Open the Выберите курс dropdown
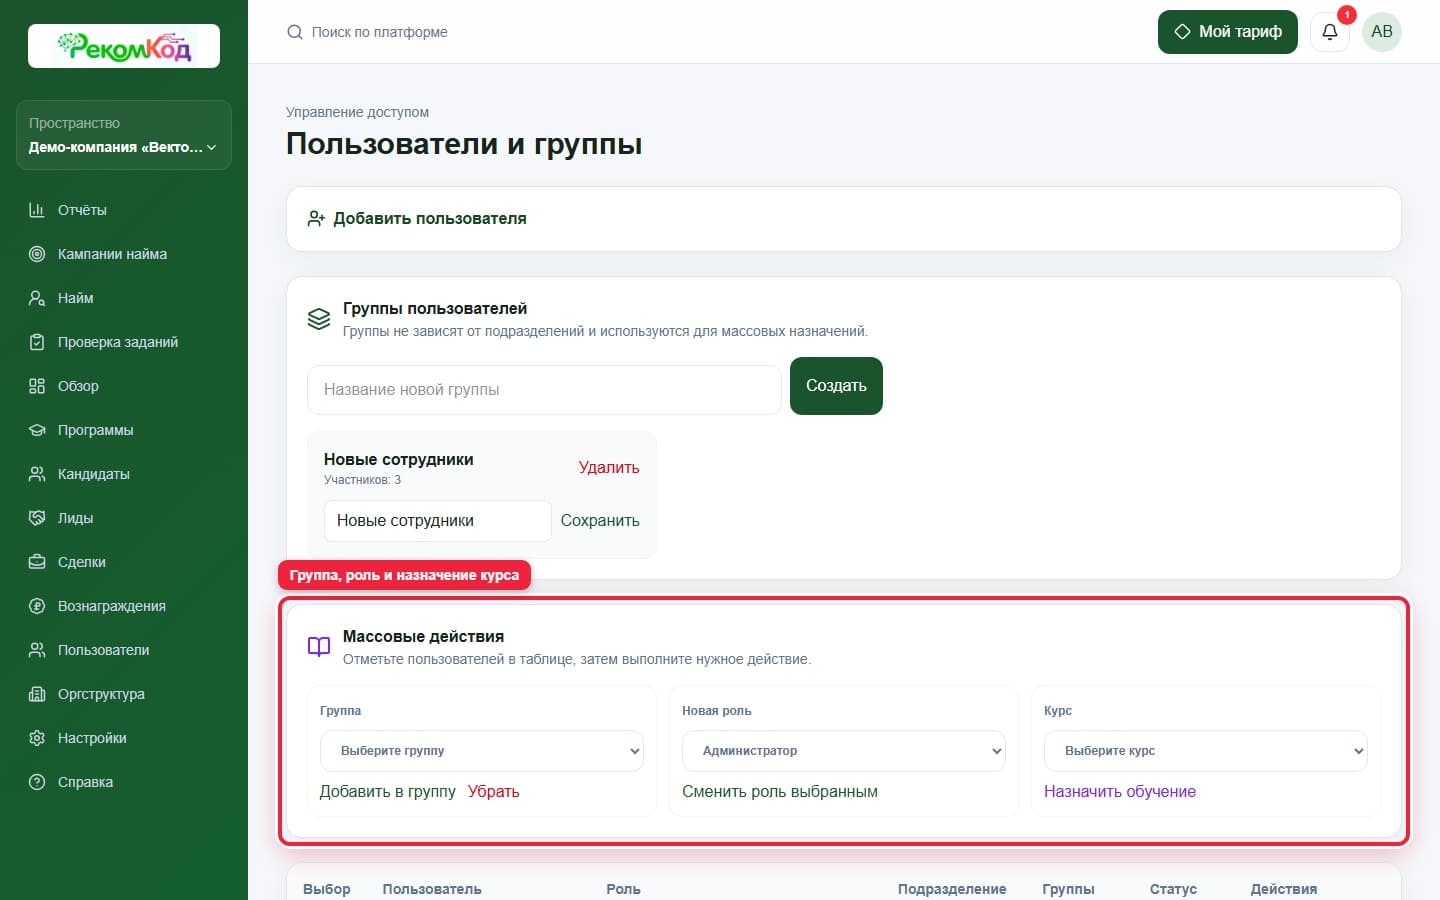This screenshot has width=1440, height=900. pyautogui.click(x=1205, y=751)
